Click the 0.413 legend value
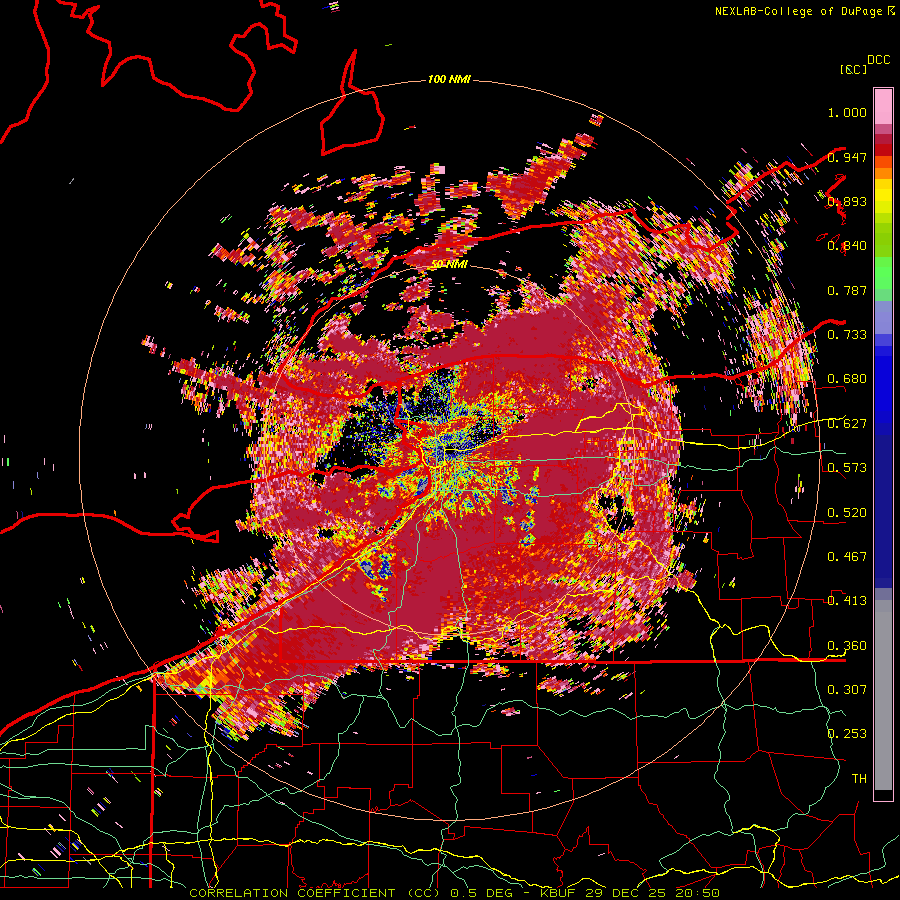The width and height of the screenshot is (900, 900). [847, 601]
